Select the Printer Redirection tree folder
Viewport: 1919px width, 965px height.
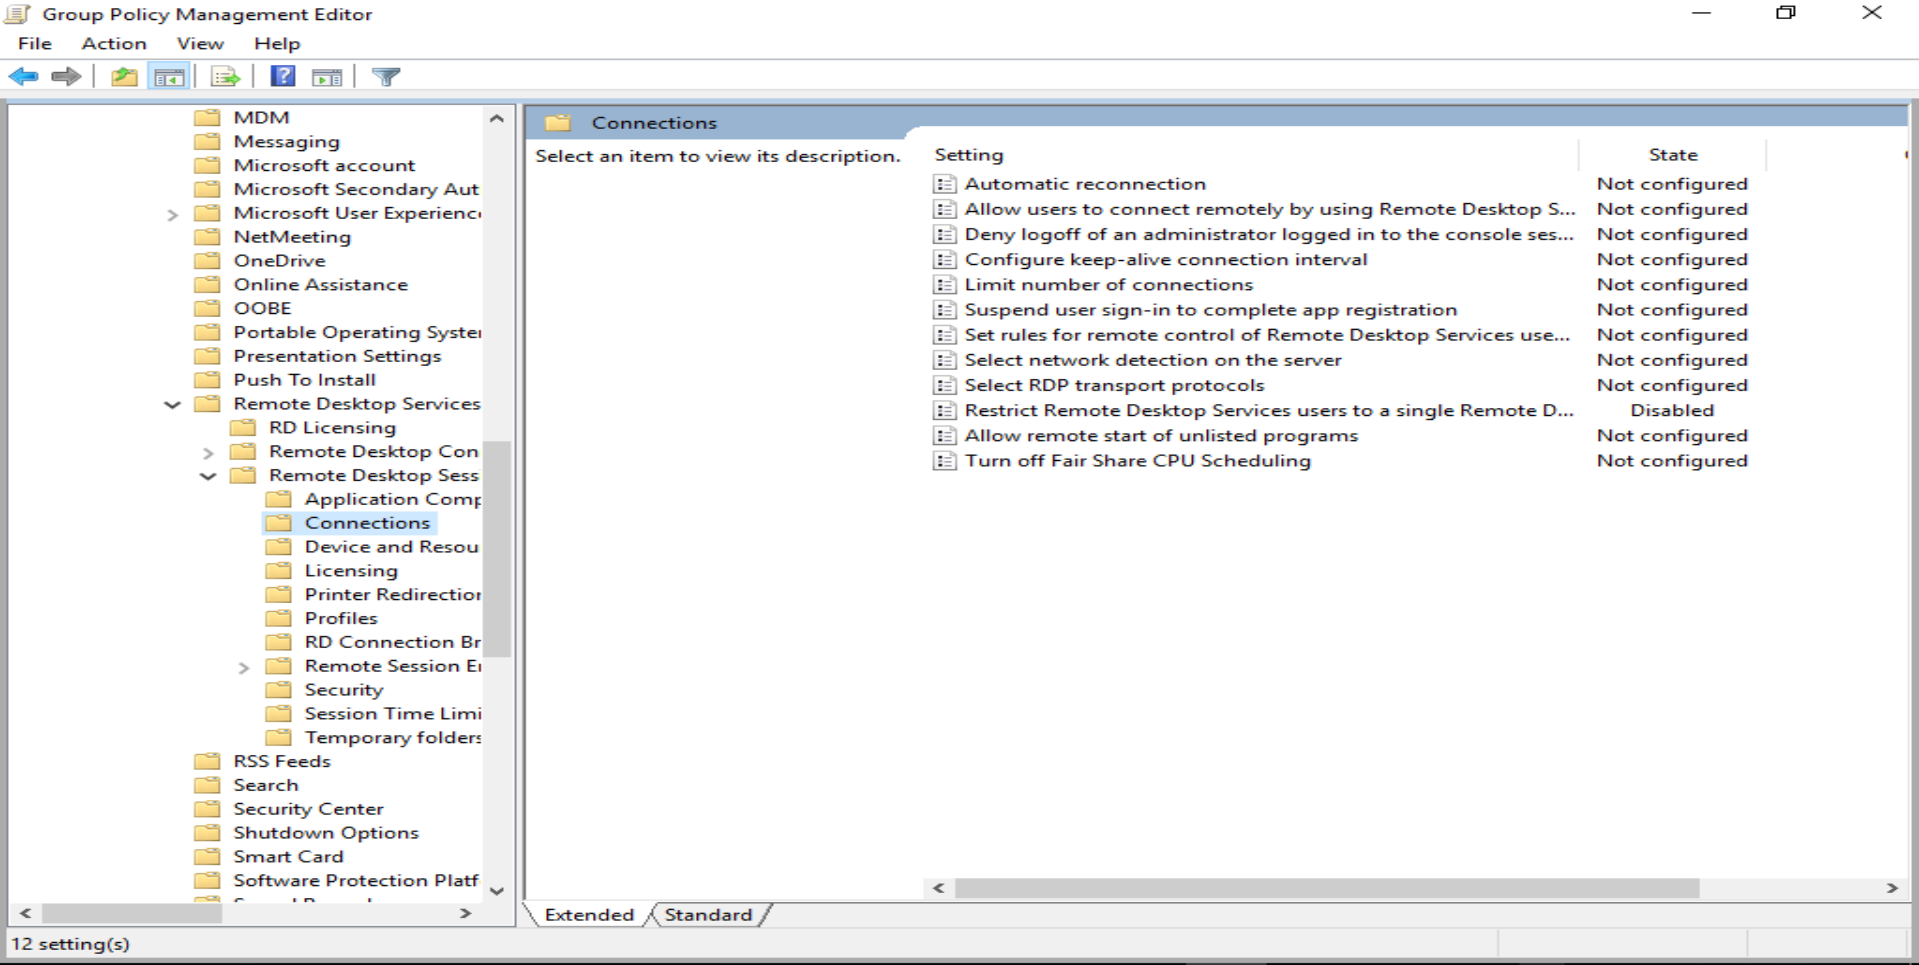(x=392, y=595)
